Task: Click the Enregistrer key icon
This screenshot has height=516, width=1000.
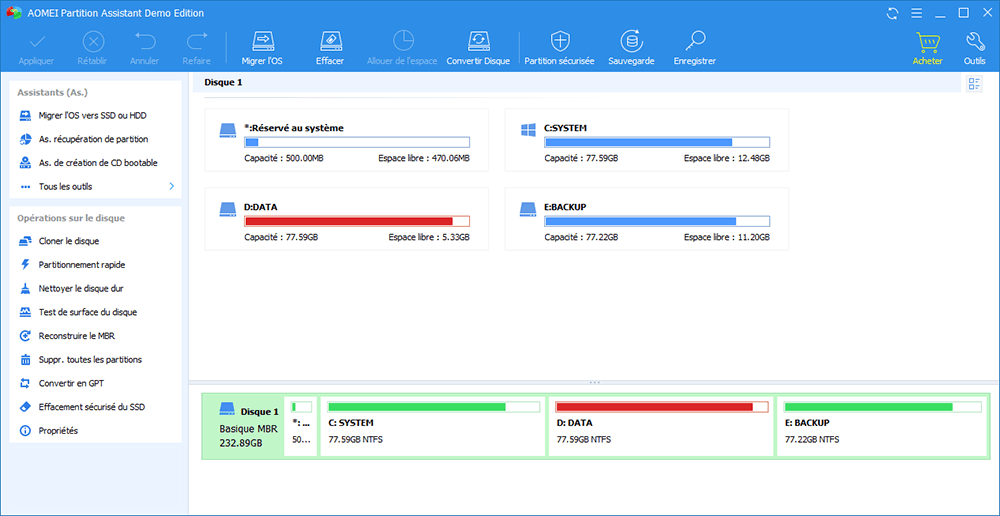Action: click(x=695, y=41)
